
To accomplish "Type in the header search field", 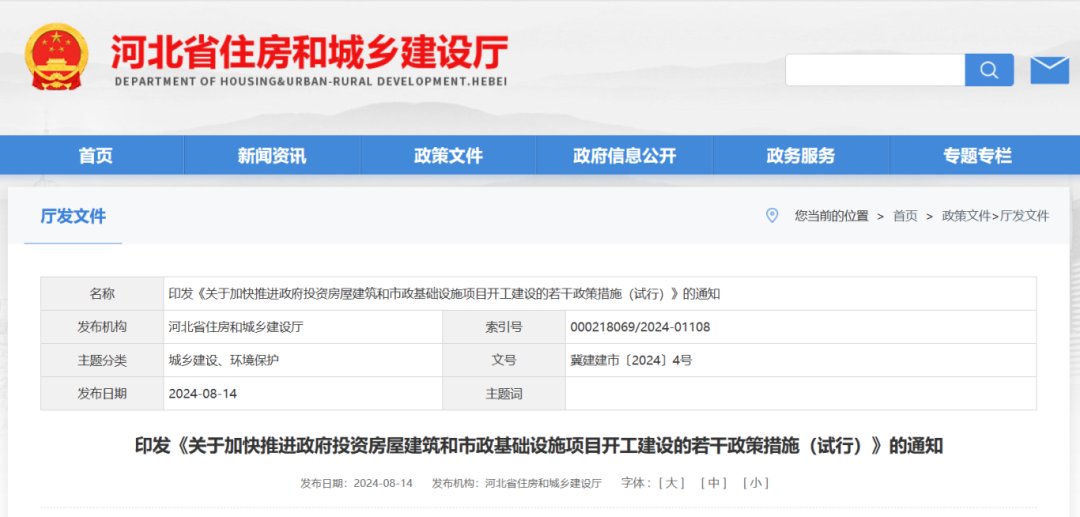I will 875,70.
